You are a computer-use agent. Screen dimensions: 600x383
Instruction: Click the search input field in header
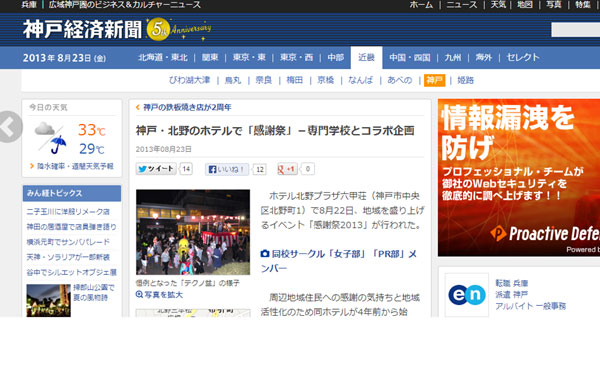pos(575,30)
